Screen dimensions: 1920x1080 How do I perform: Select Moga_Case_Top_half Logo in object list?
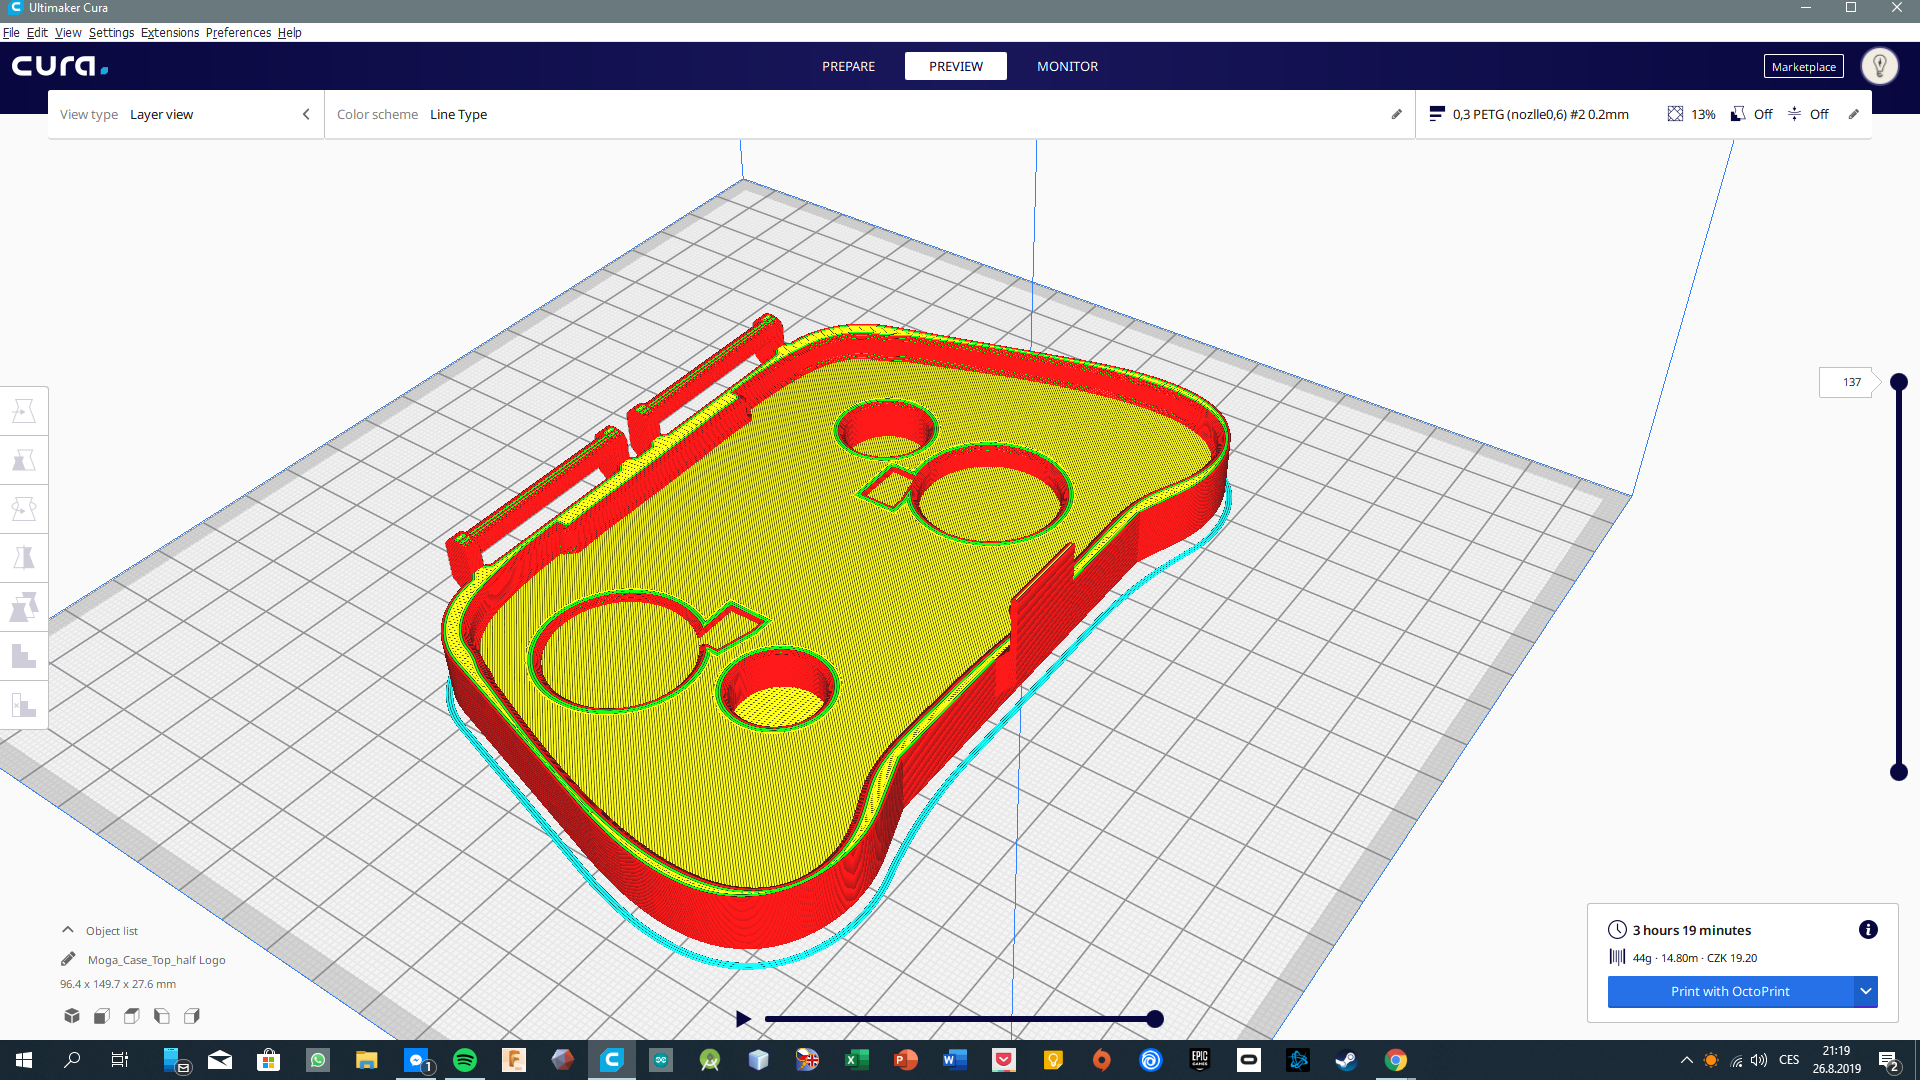[x=156, y=960]
